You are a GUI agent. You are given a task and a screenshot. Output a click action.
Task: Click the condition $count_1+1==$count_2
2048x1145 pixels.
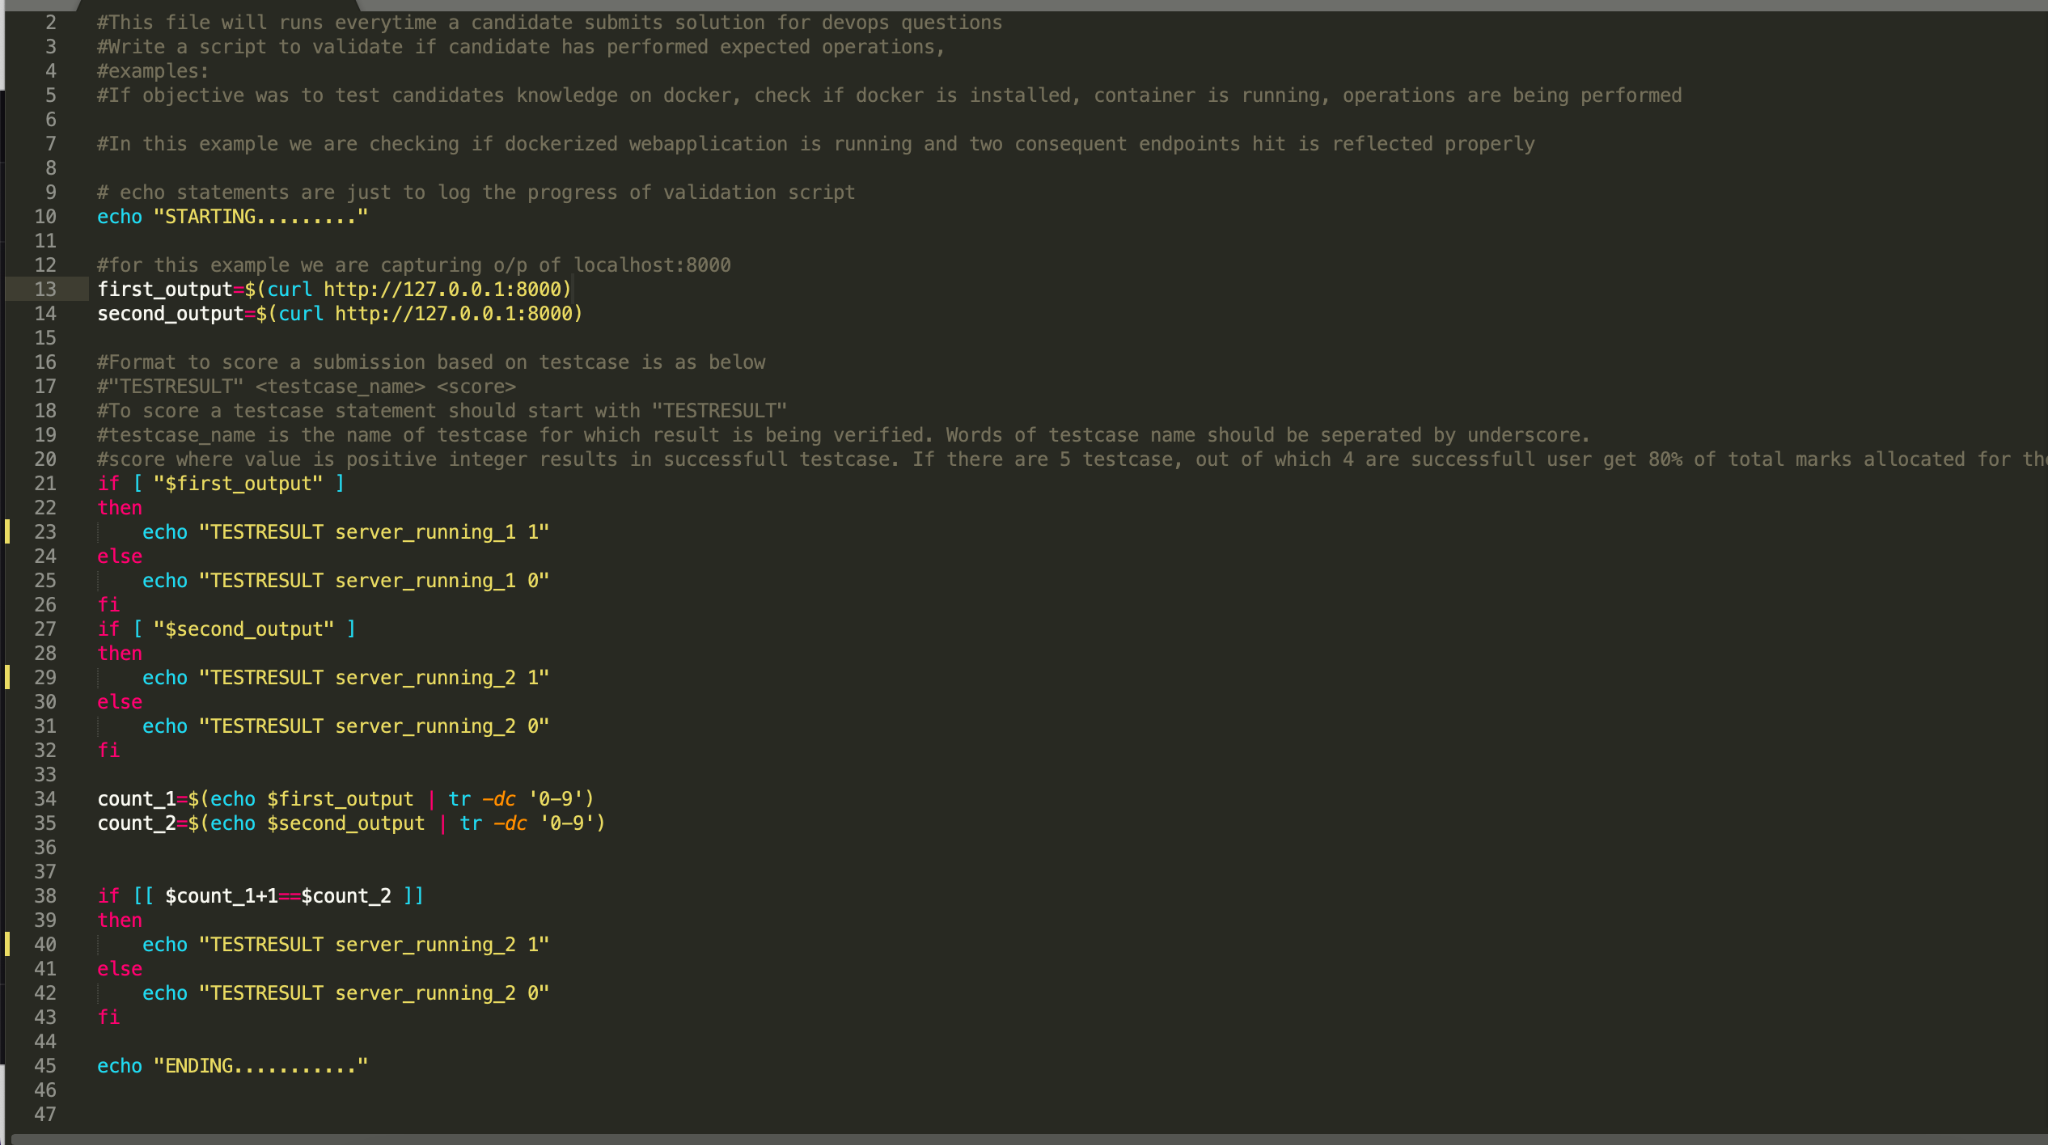pyautogui.click(x=278, y=896)
